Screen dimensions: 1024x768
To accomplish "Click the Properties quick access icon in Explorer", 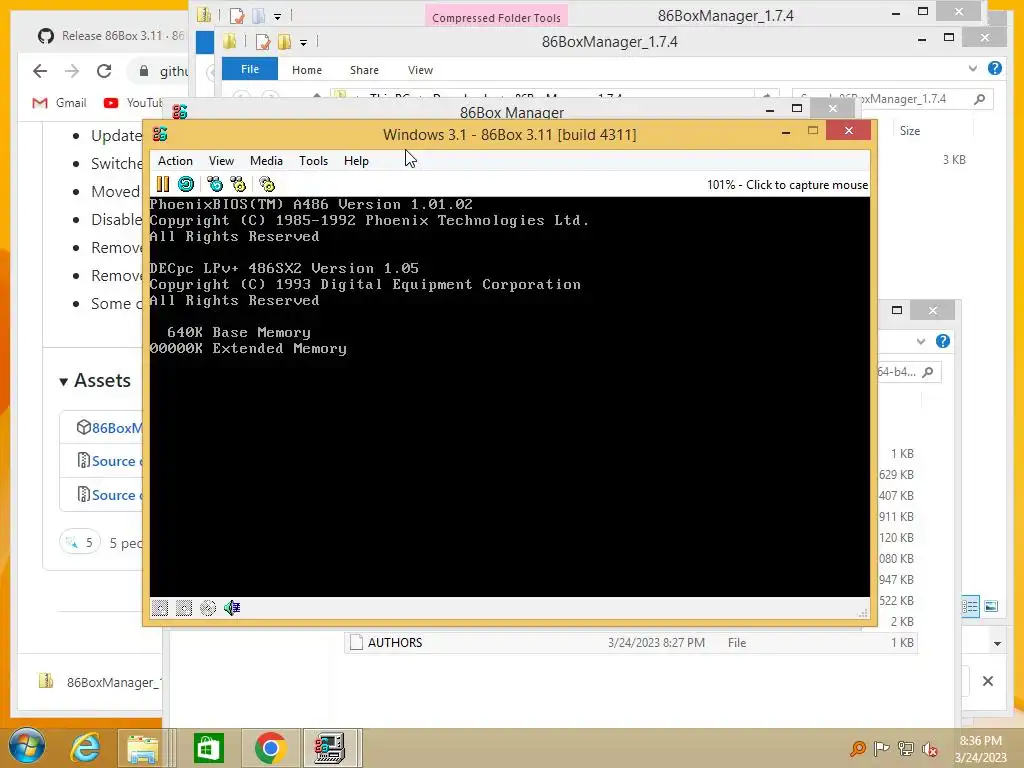I will click(263, 42).
